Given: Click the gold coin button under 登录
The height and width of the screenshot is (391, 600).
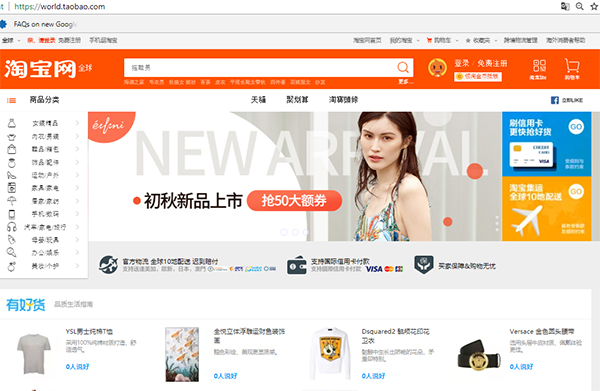Looking at the screenshot, I should pyautogui.click(x=478, y=77).
